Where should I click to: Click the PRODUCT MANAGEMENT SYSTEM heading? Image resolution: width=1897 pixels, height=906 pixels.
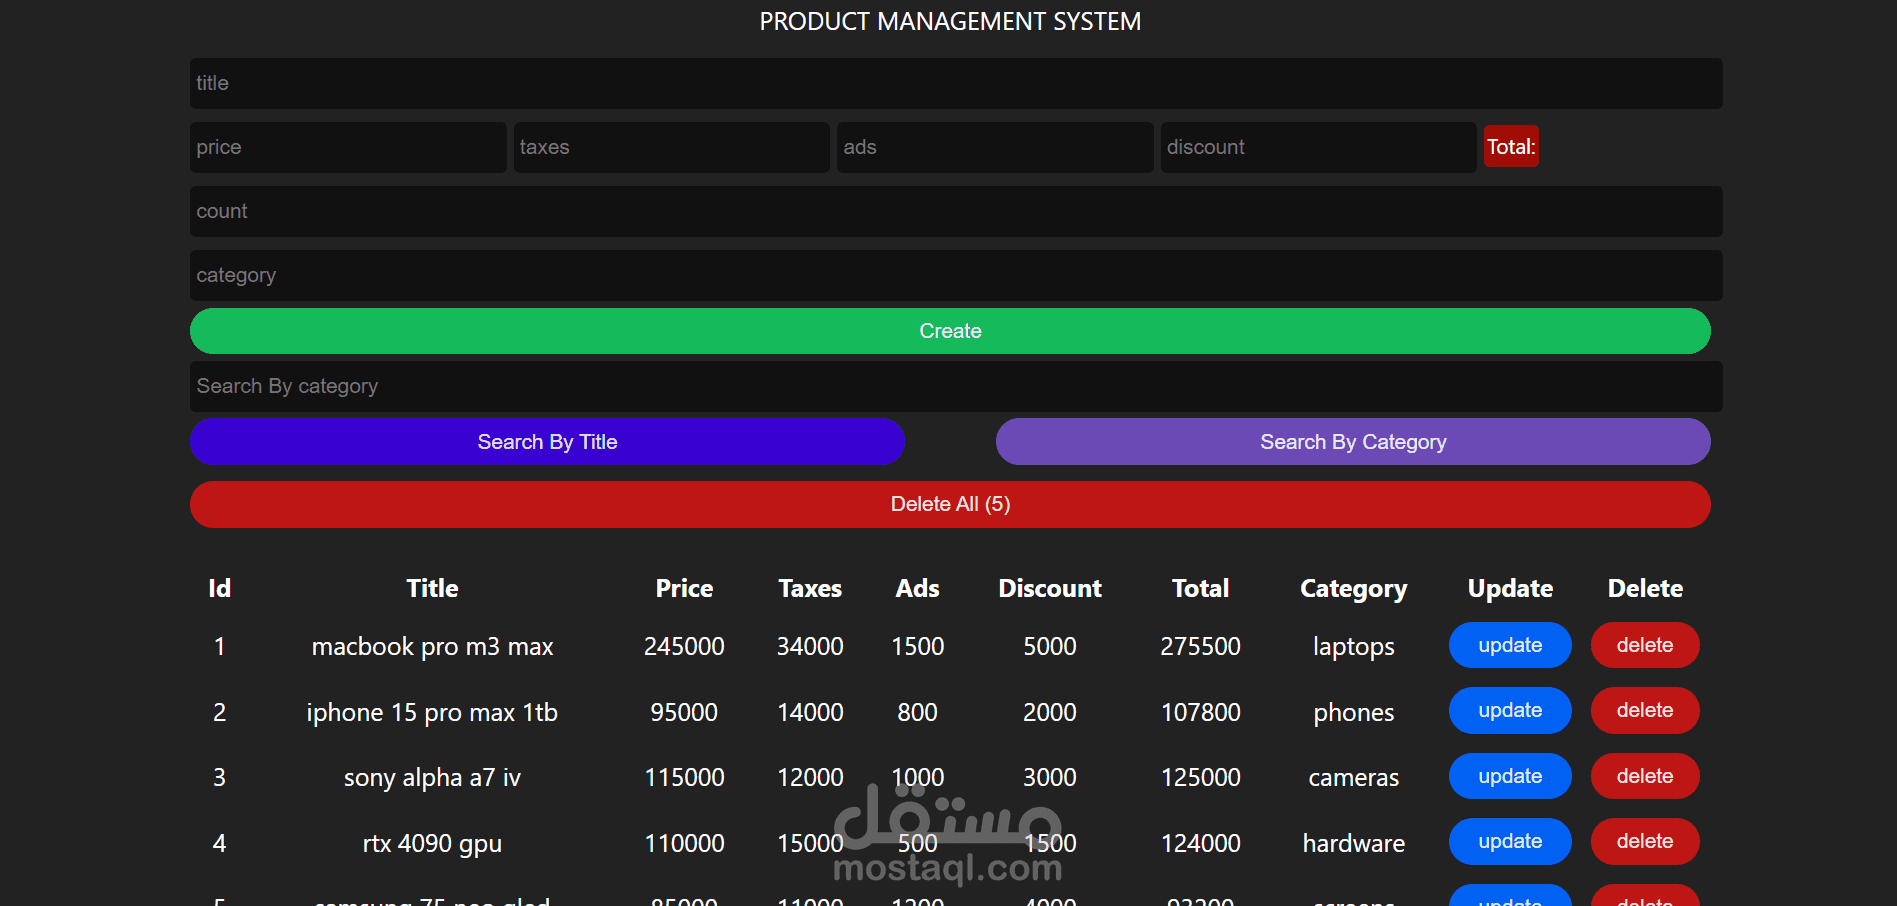(x=950, y=21)
